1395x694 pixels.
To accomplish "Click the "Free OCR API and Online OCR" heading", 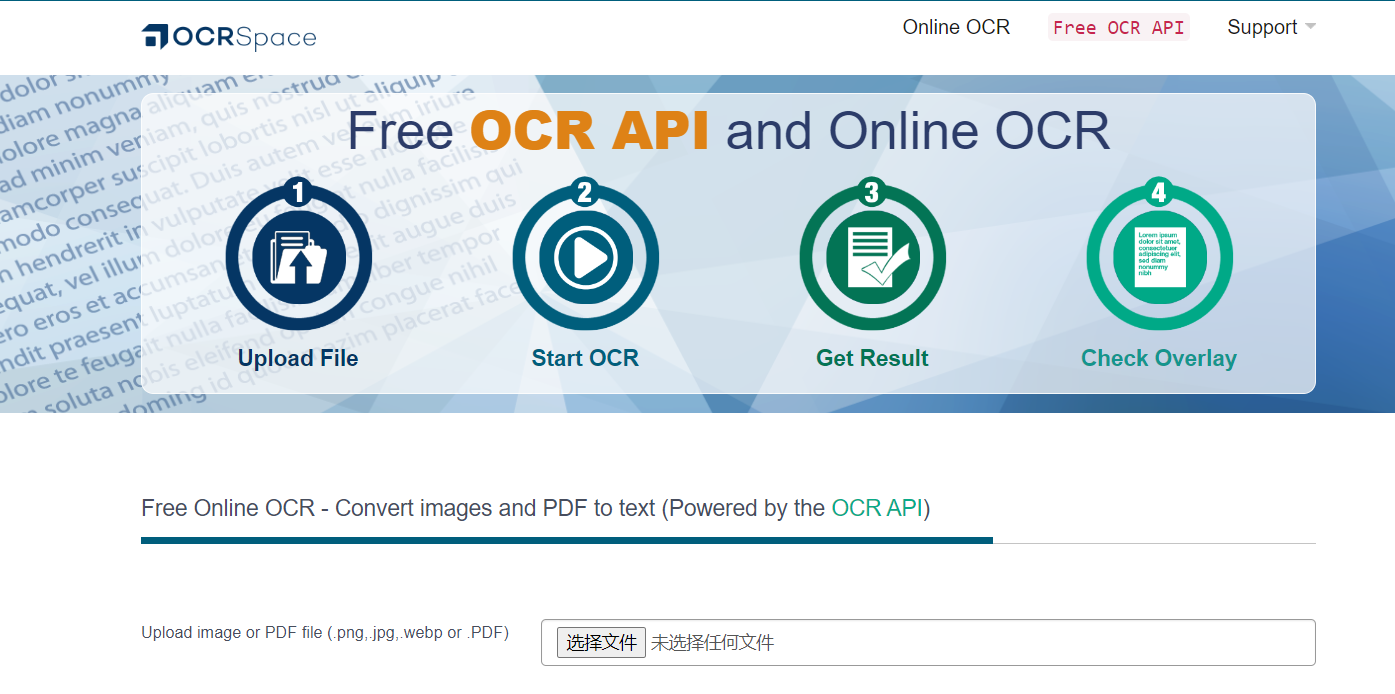I will coord(728,131).
